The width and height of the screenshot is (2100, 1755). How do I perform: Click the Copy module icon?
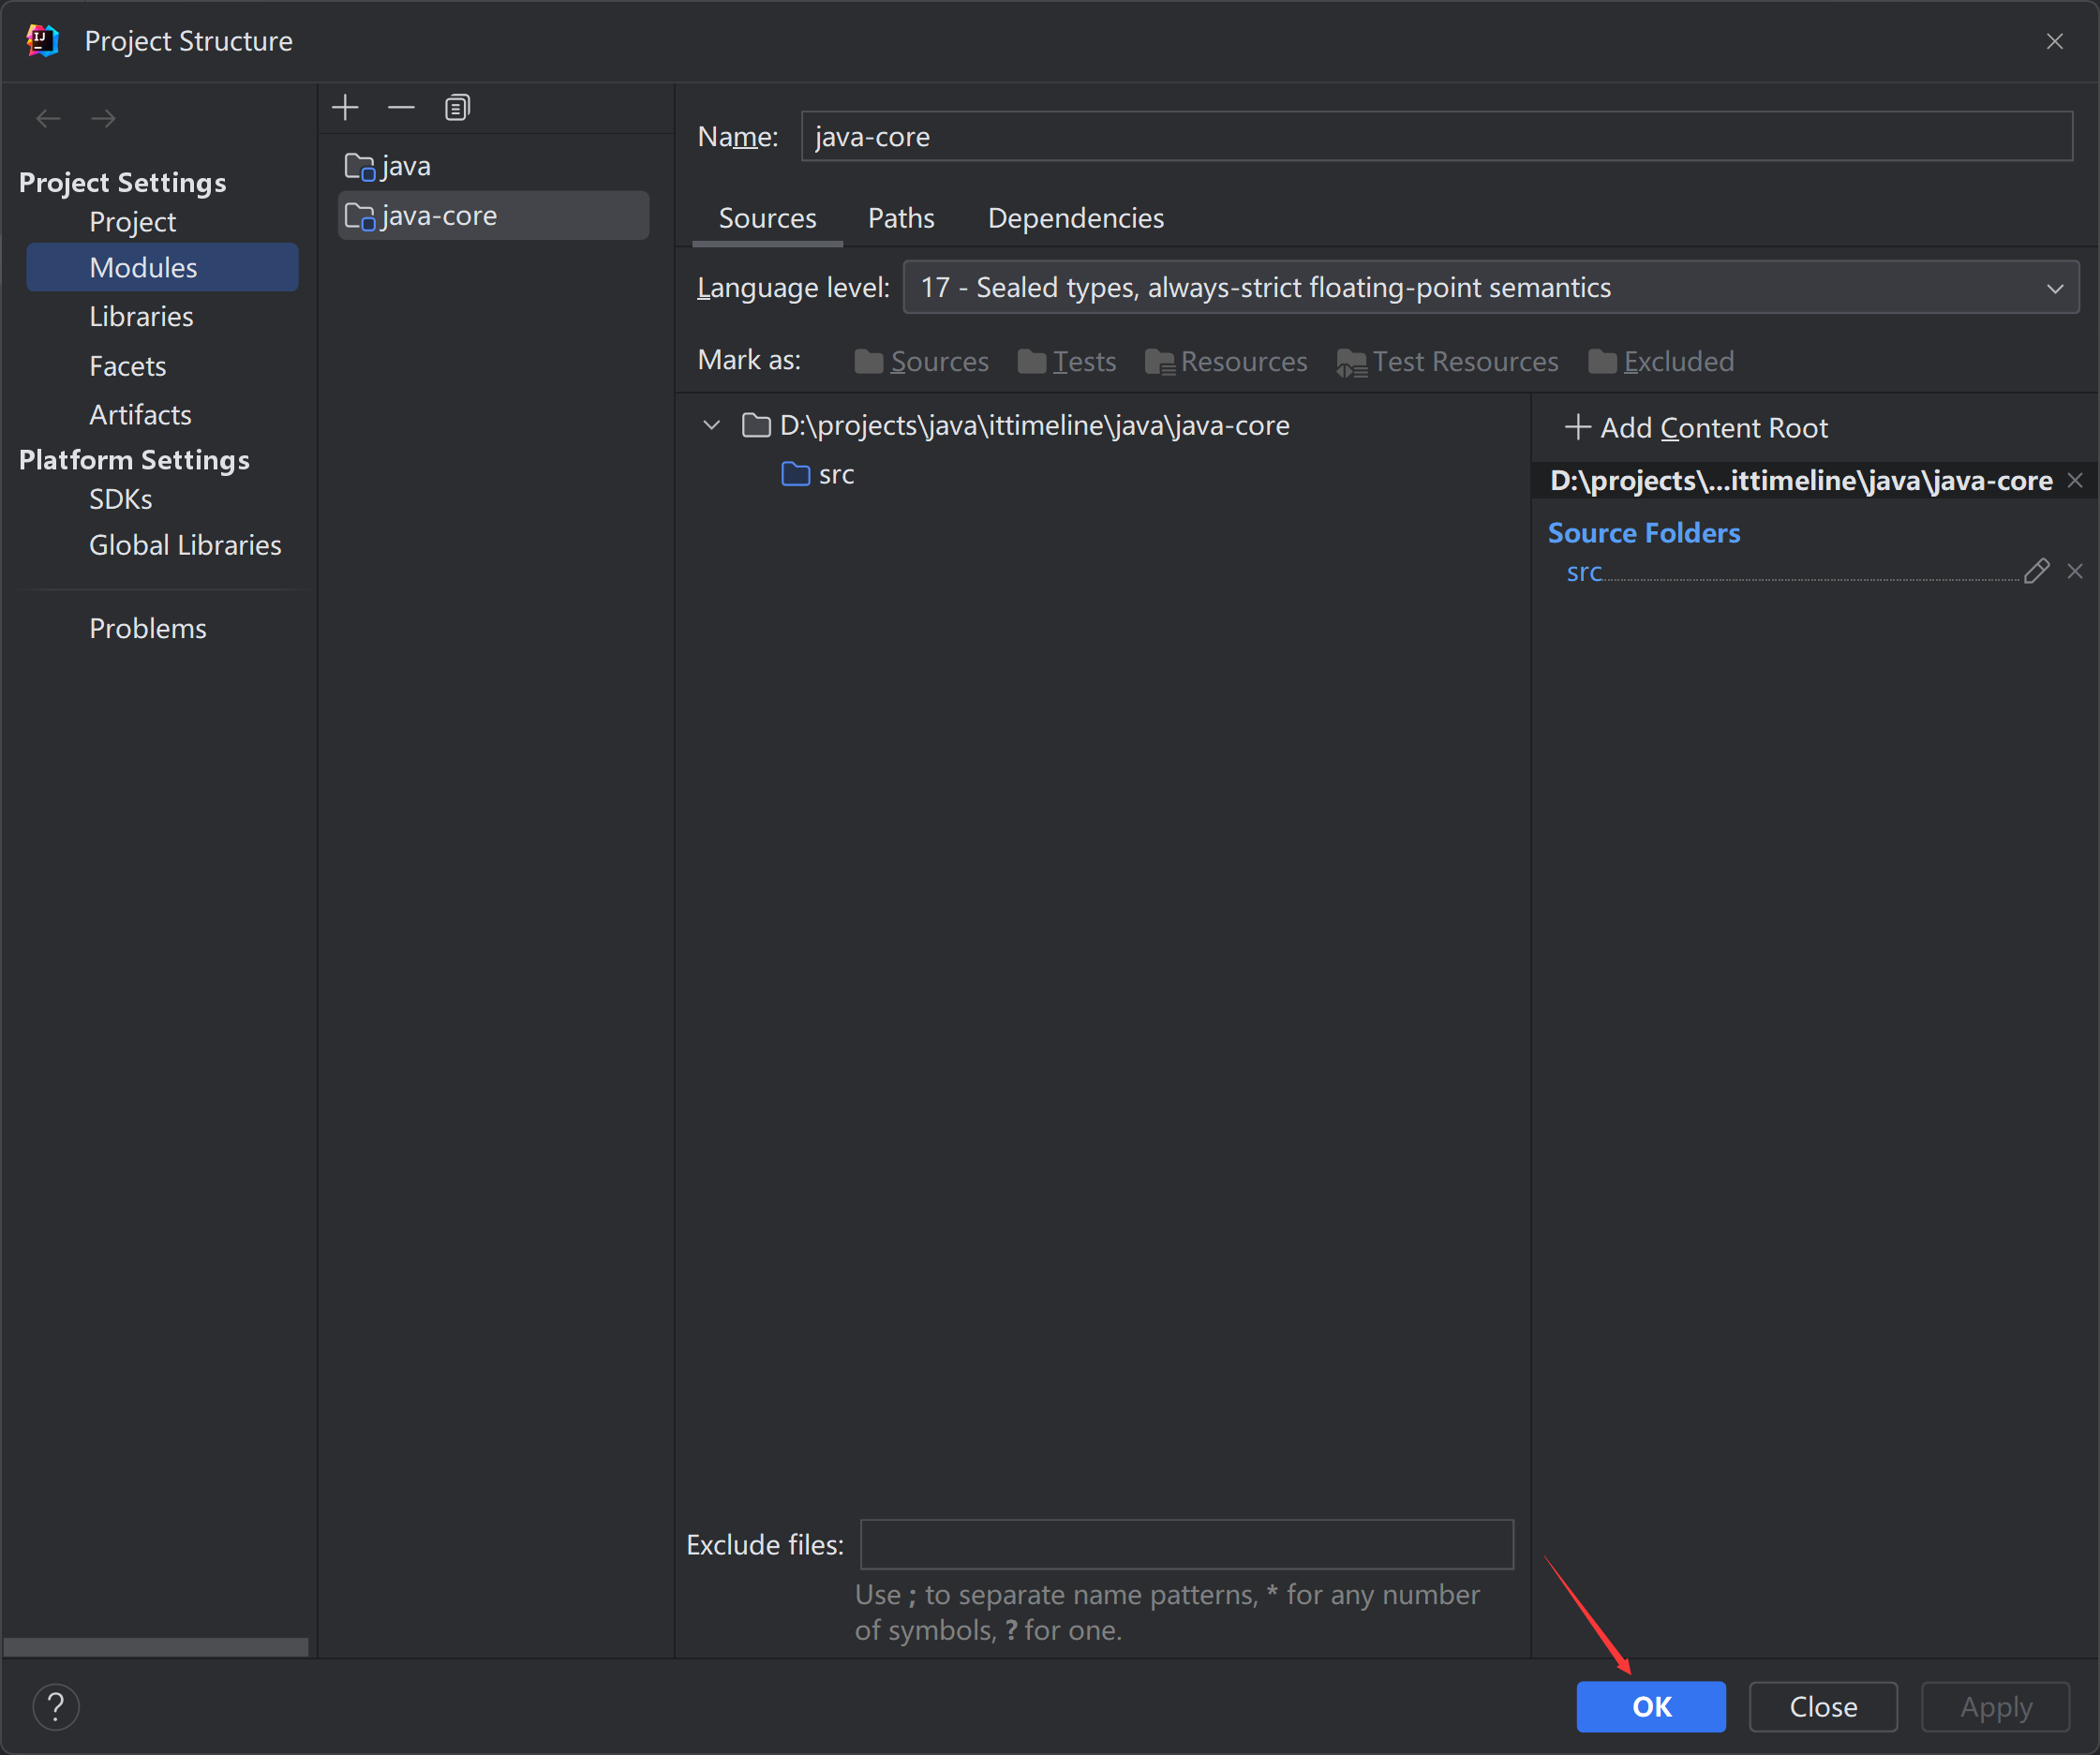click(457, 107)
